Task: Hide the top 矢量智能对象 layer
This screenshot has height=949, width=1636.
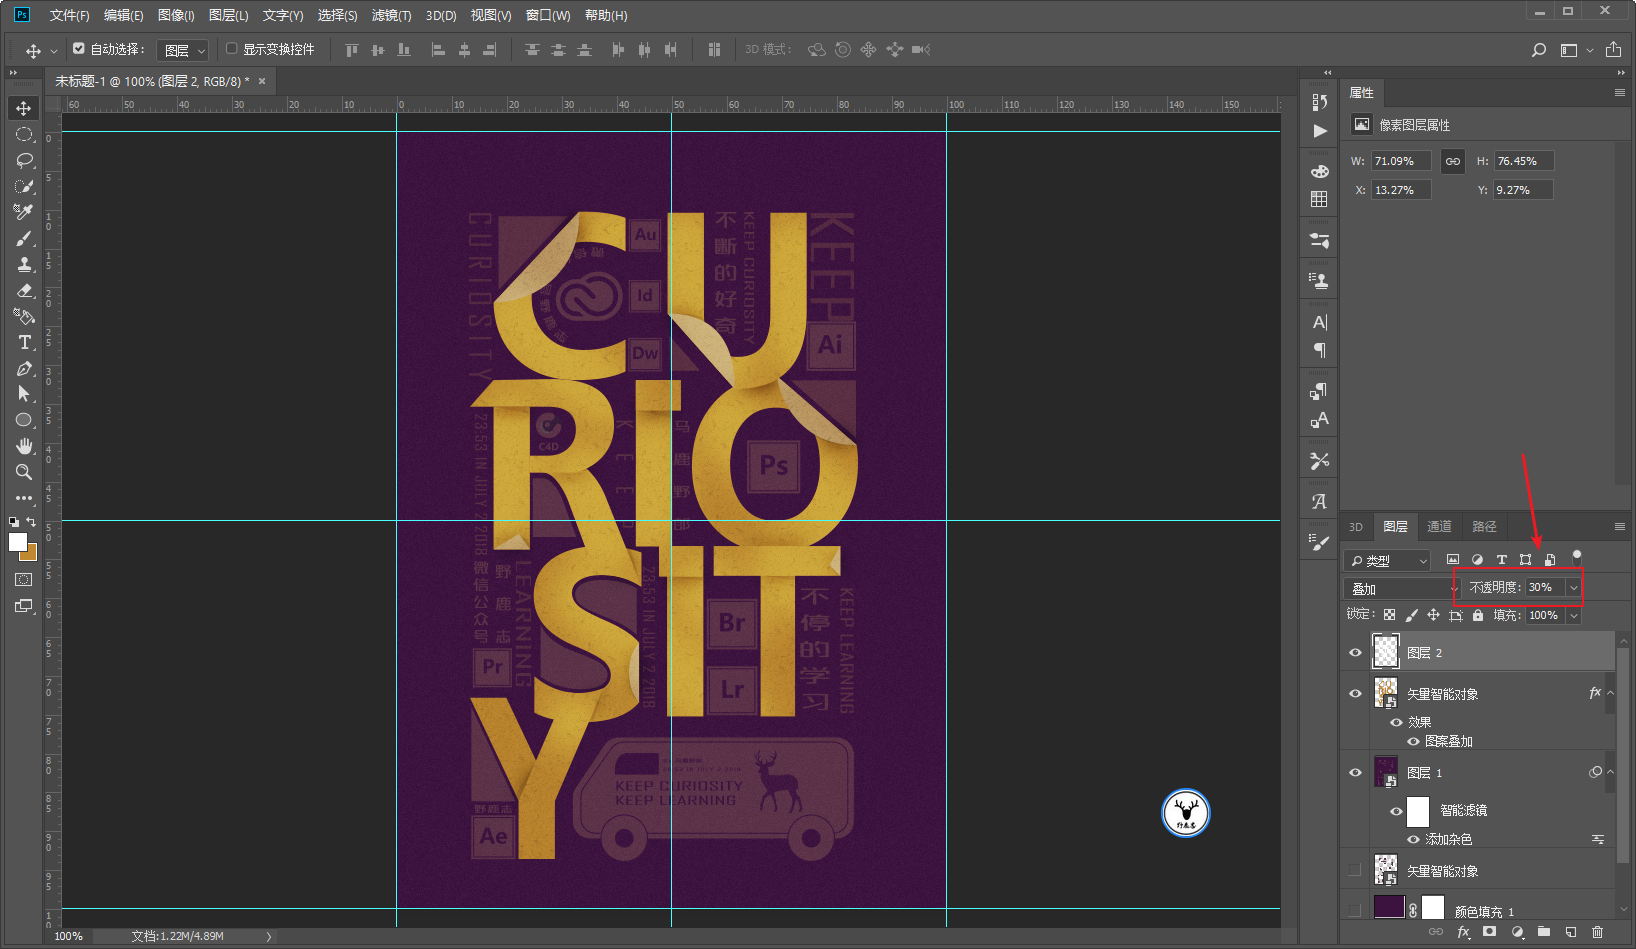Action: [x=1355, y=693]
